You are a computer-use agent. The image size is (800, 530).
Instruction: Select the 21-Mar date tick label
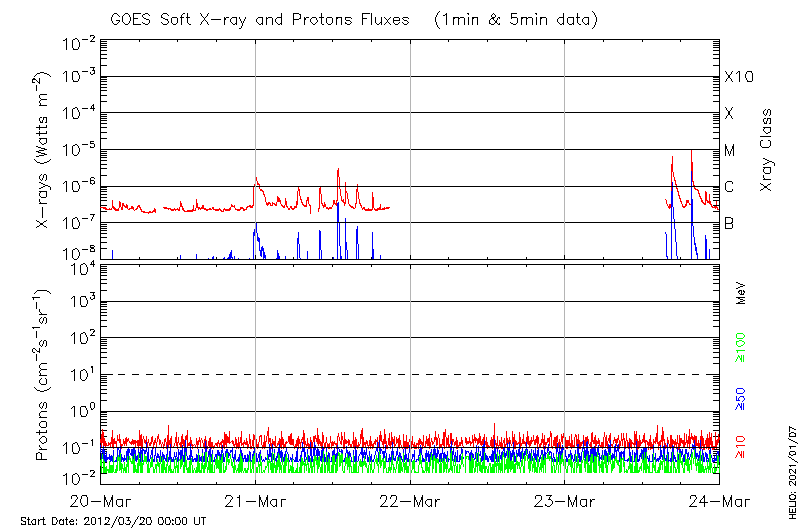(x=256, y=501)
